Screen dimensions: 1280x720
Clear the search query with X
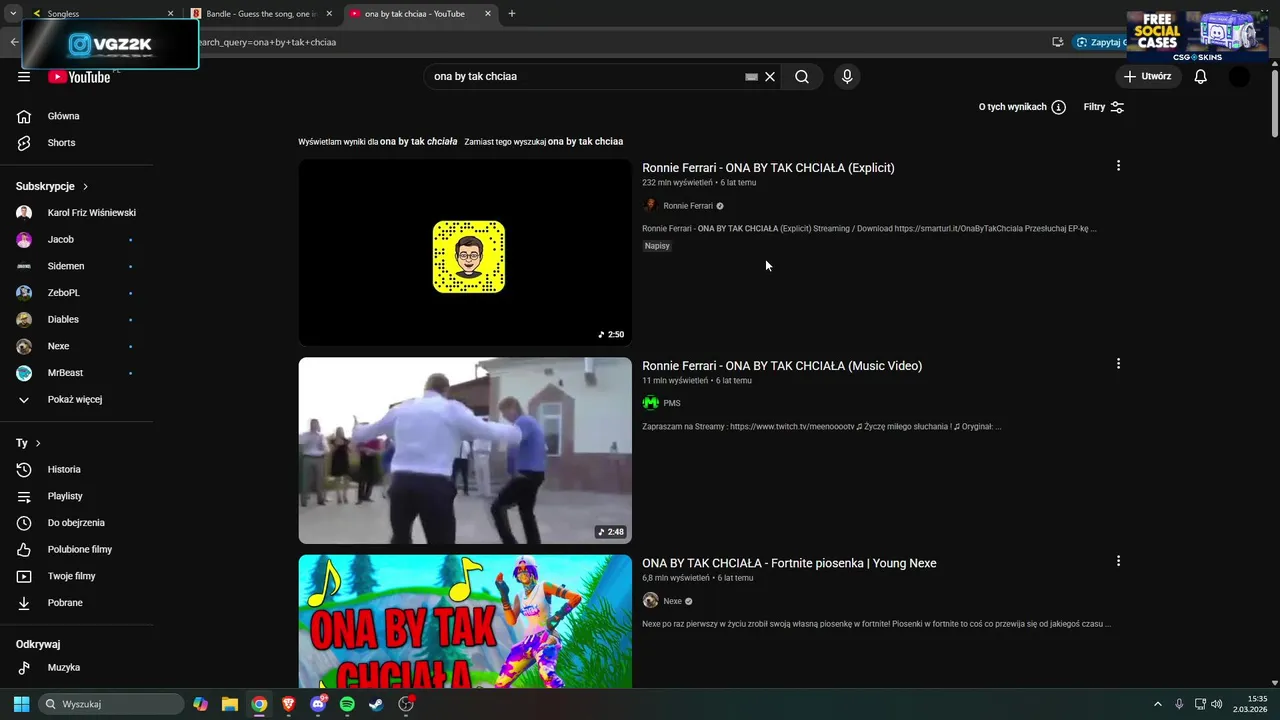pyautogui.click(x=770, y=77)
